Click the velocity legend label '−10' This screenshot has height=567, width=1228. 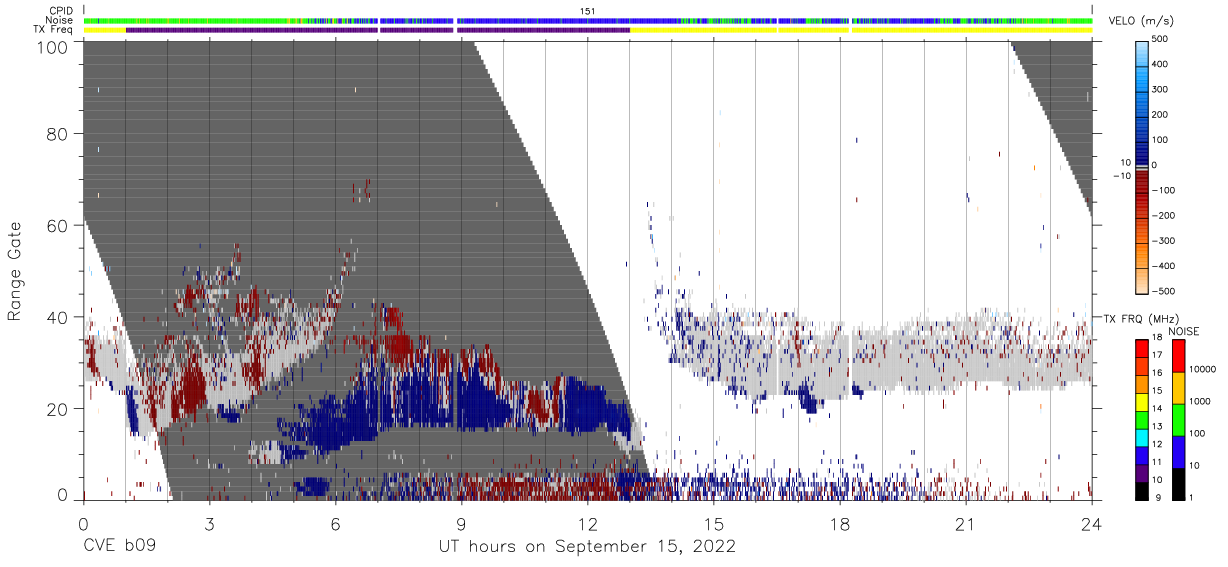click(1120, 176)
